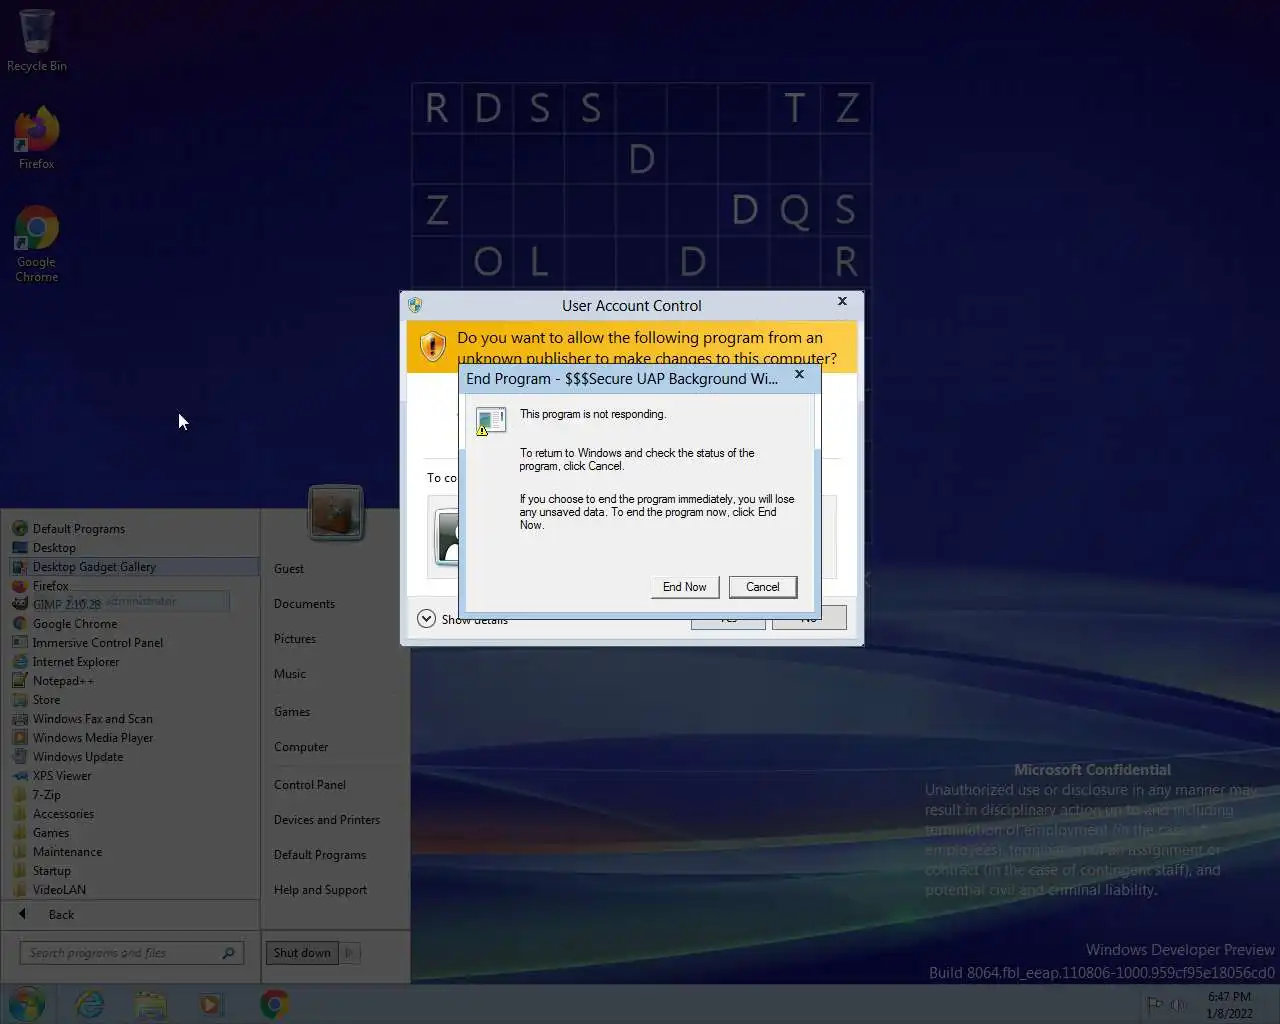Open Documents from Start menu

click(304, 604)
